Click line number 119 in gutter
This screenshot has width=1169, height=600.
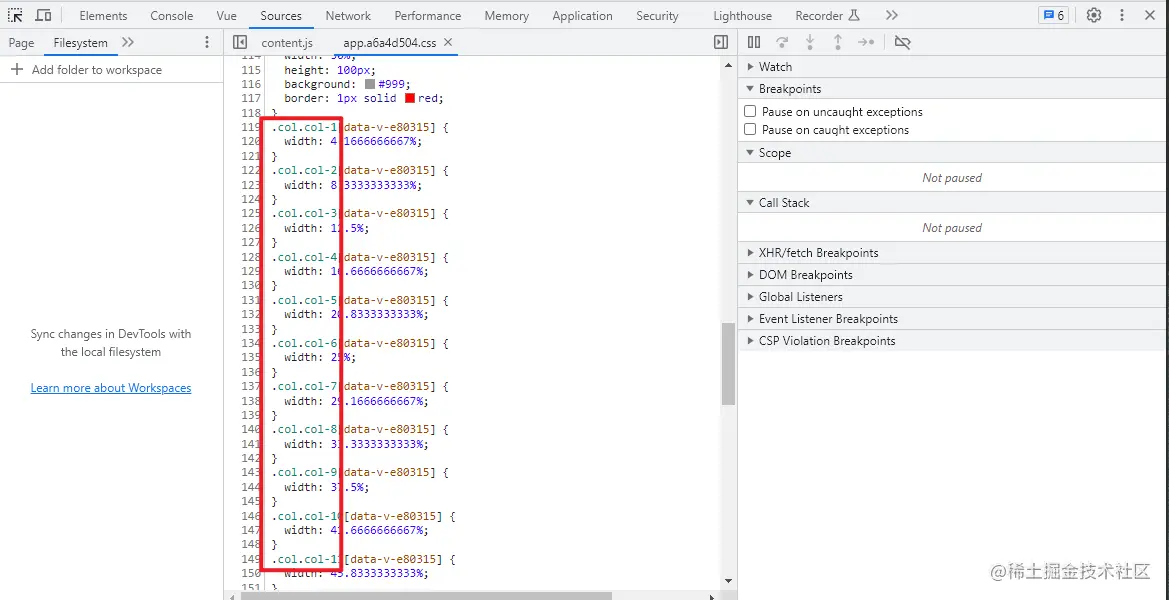[x=250, y=127]
